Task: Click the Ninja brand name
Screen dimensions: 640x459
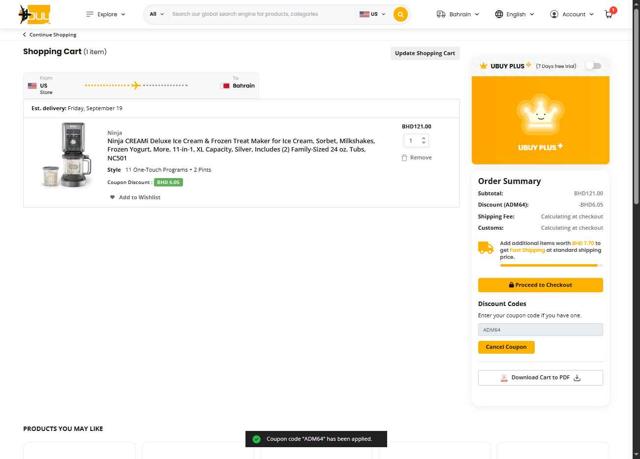Action: (115, 133)
